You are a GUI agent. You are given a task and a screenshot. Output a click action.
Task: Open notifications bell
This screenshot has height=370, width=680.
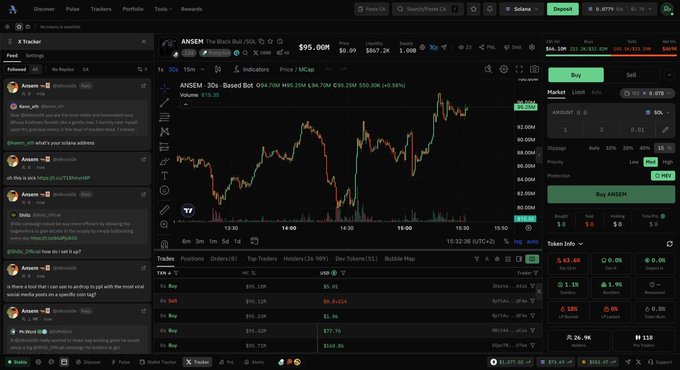(490, 9)
